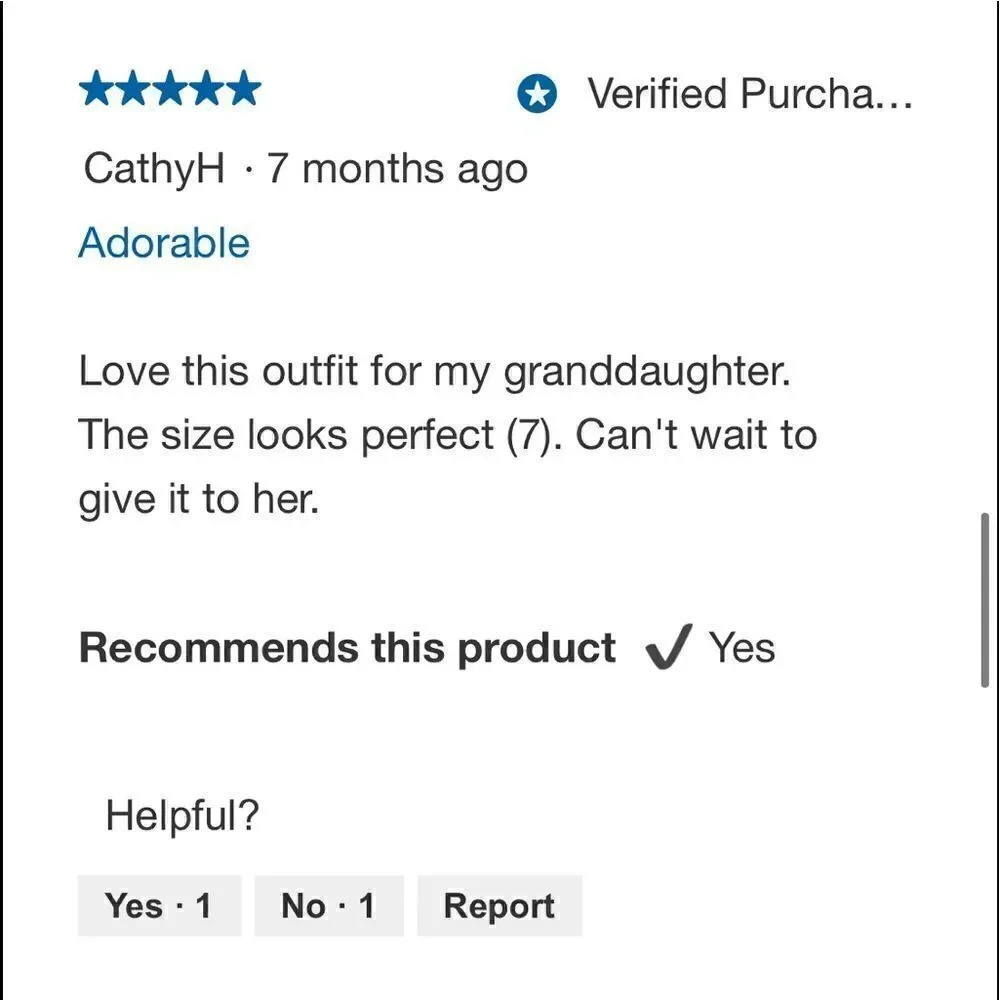
Task: Click the vertical scrollbar thumb
Action: click(985, 599)
